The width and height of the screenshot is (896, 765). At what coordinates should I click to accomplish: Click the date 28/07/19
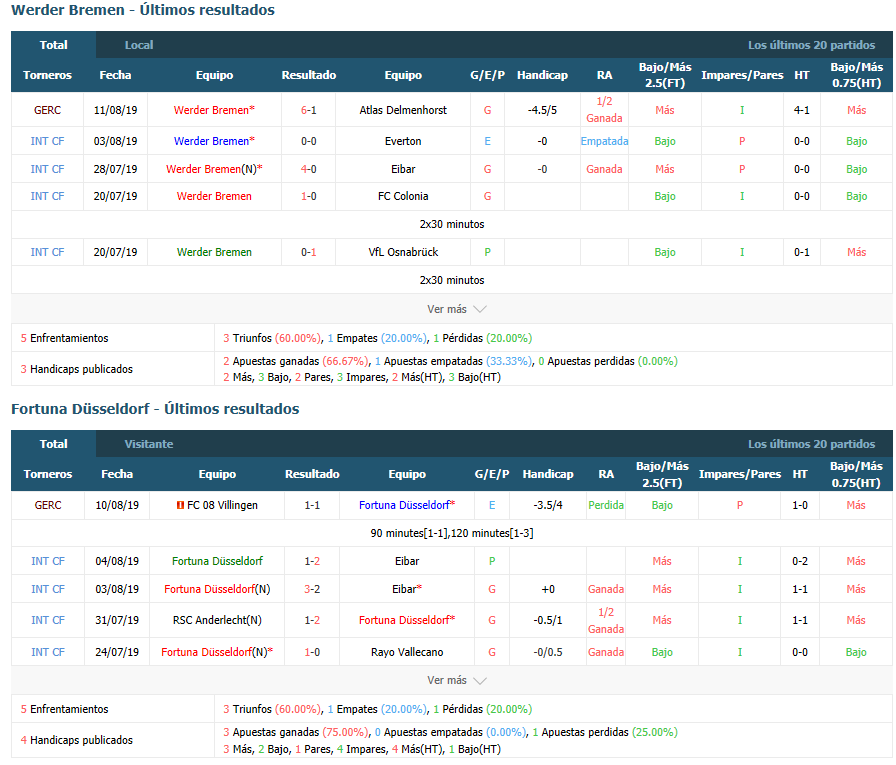tap(115, 169)
